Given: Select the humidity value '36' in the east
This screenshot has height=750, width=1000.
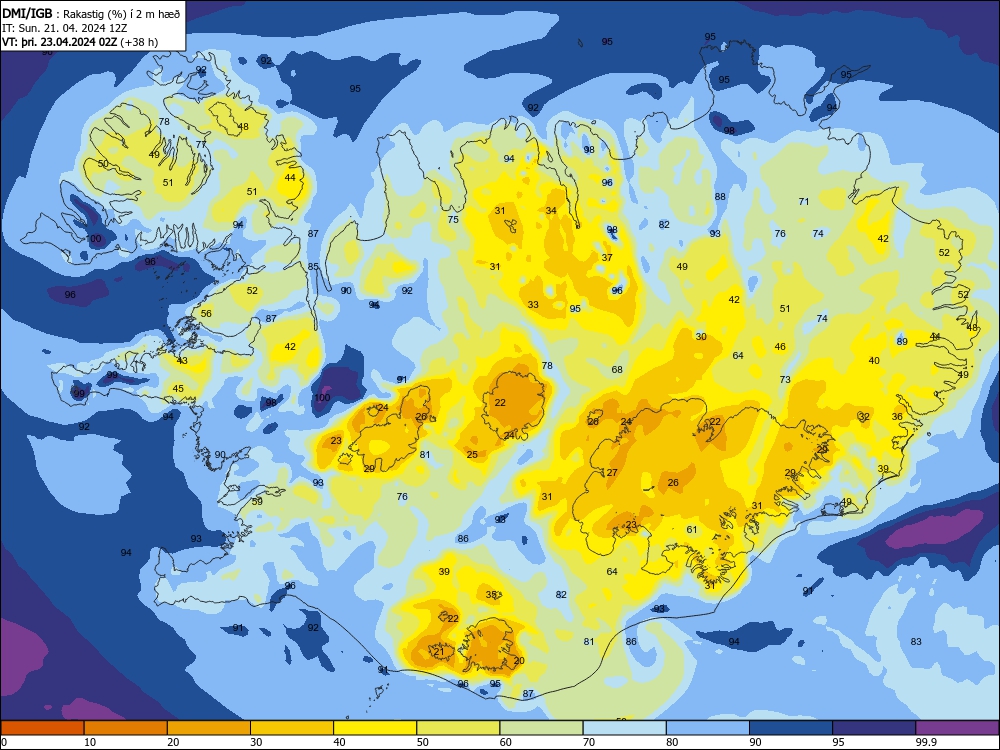Looking at the screenshot, I should coord(897,416).
